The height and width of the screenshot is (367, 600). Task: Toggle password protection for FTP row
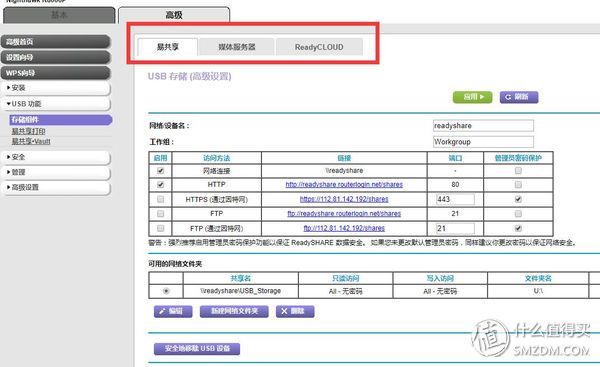pos(518,214)
